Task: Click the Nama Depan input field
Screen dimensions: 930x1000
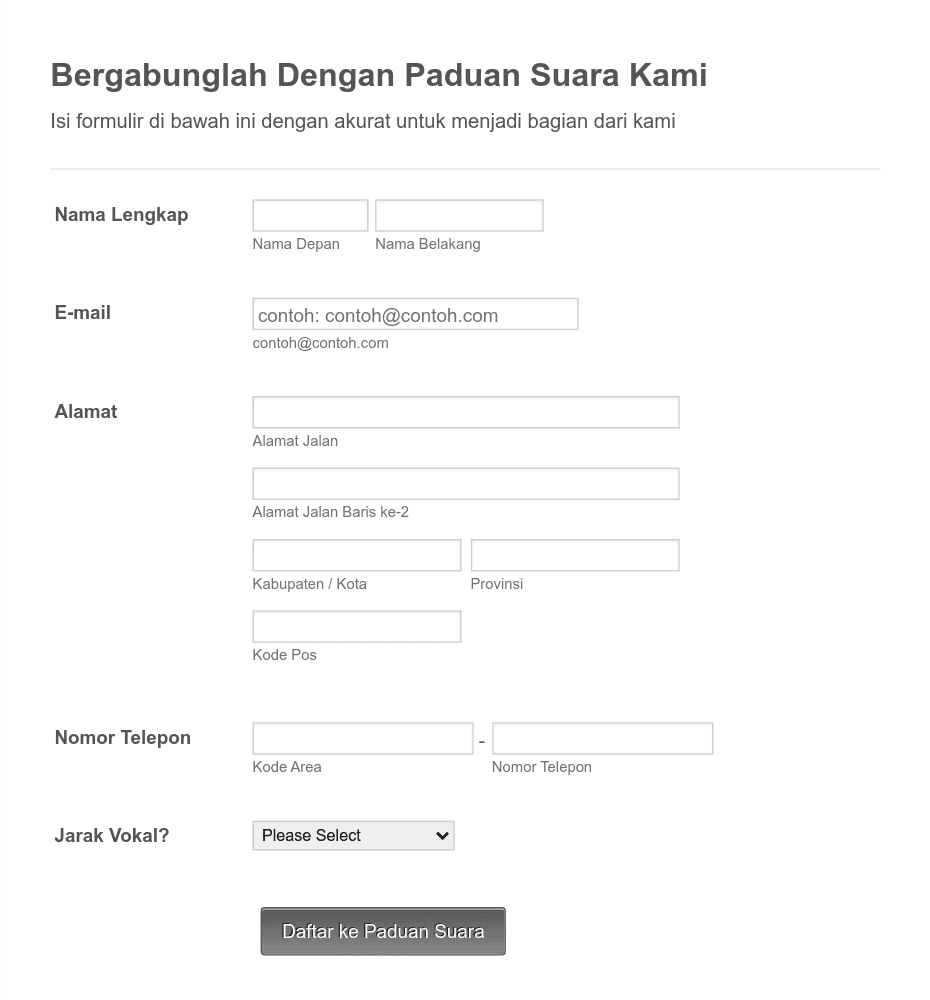Action: coord(310,216)
